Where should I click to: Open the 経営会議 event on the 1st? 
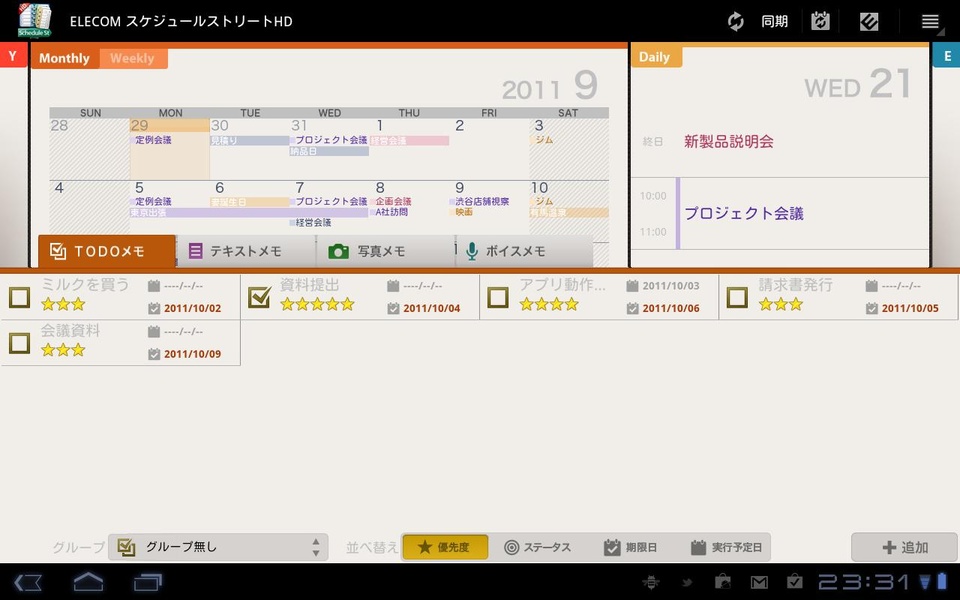[409, 140]
